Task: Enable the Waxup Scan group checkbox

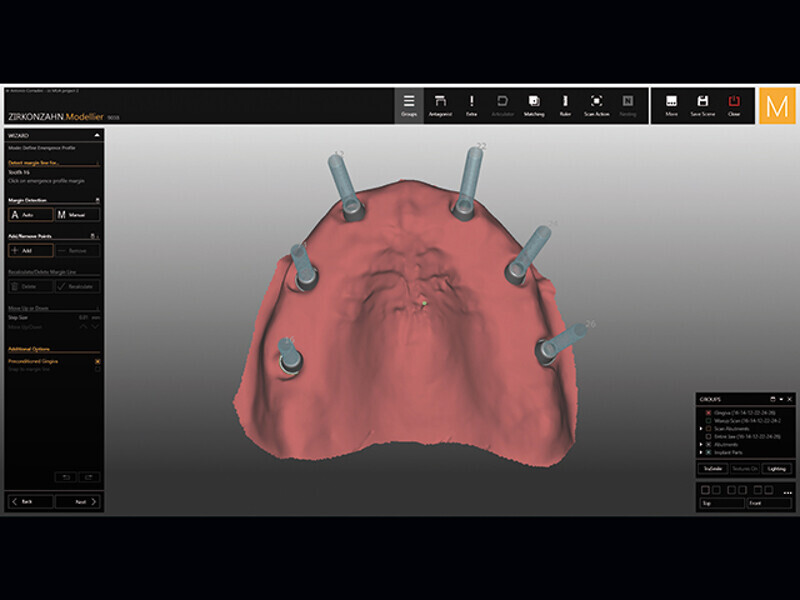Action: click(x=709, y=420)
